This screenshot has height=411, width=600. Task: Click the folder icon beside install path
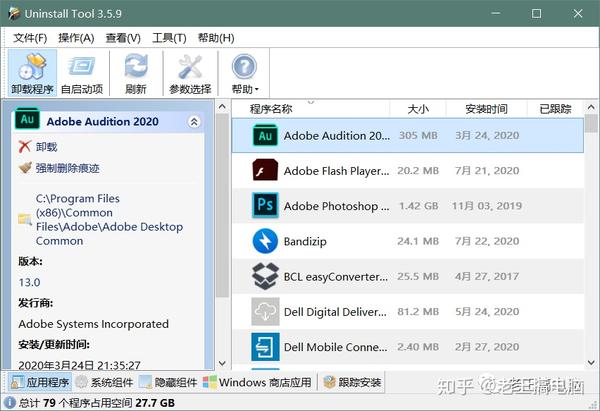coord(25,219)
